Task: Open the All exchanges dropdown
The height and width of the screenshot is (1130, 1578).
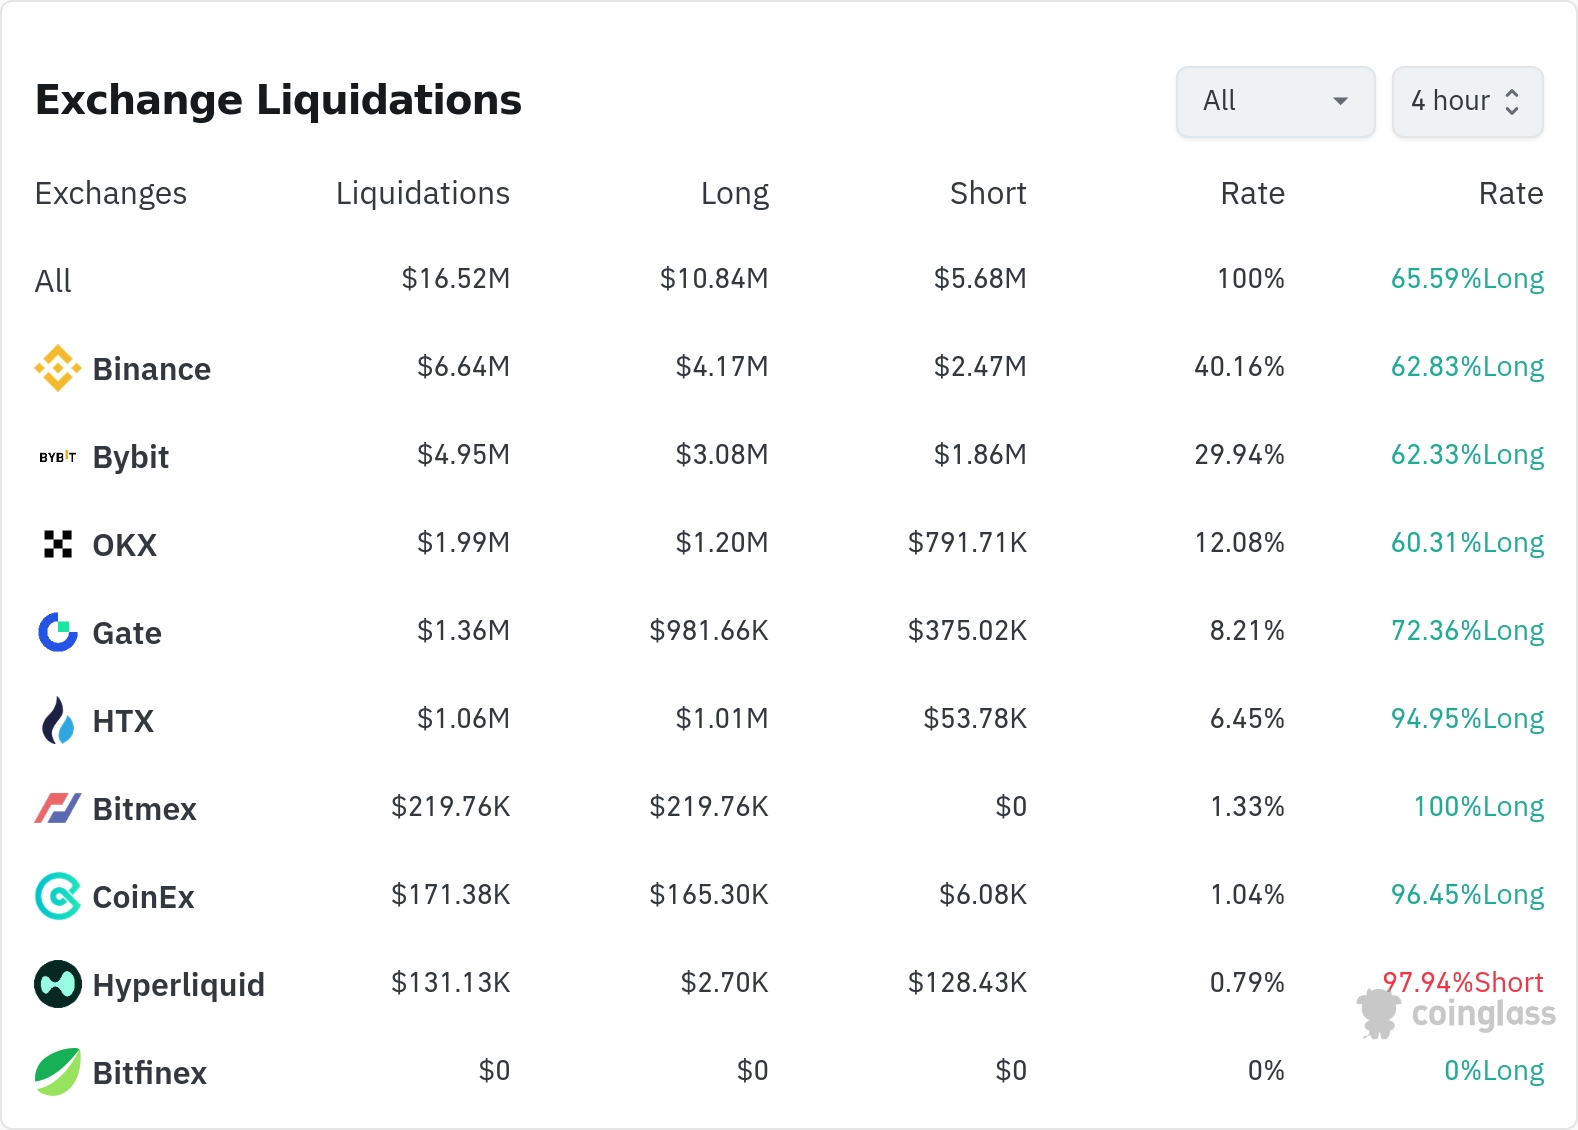Action: pyautogui.click(x=1275, y=101)
